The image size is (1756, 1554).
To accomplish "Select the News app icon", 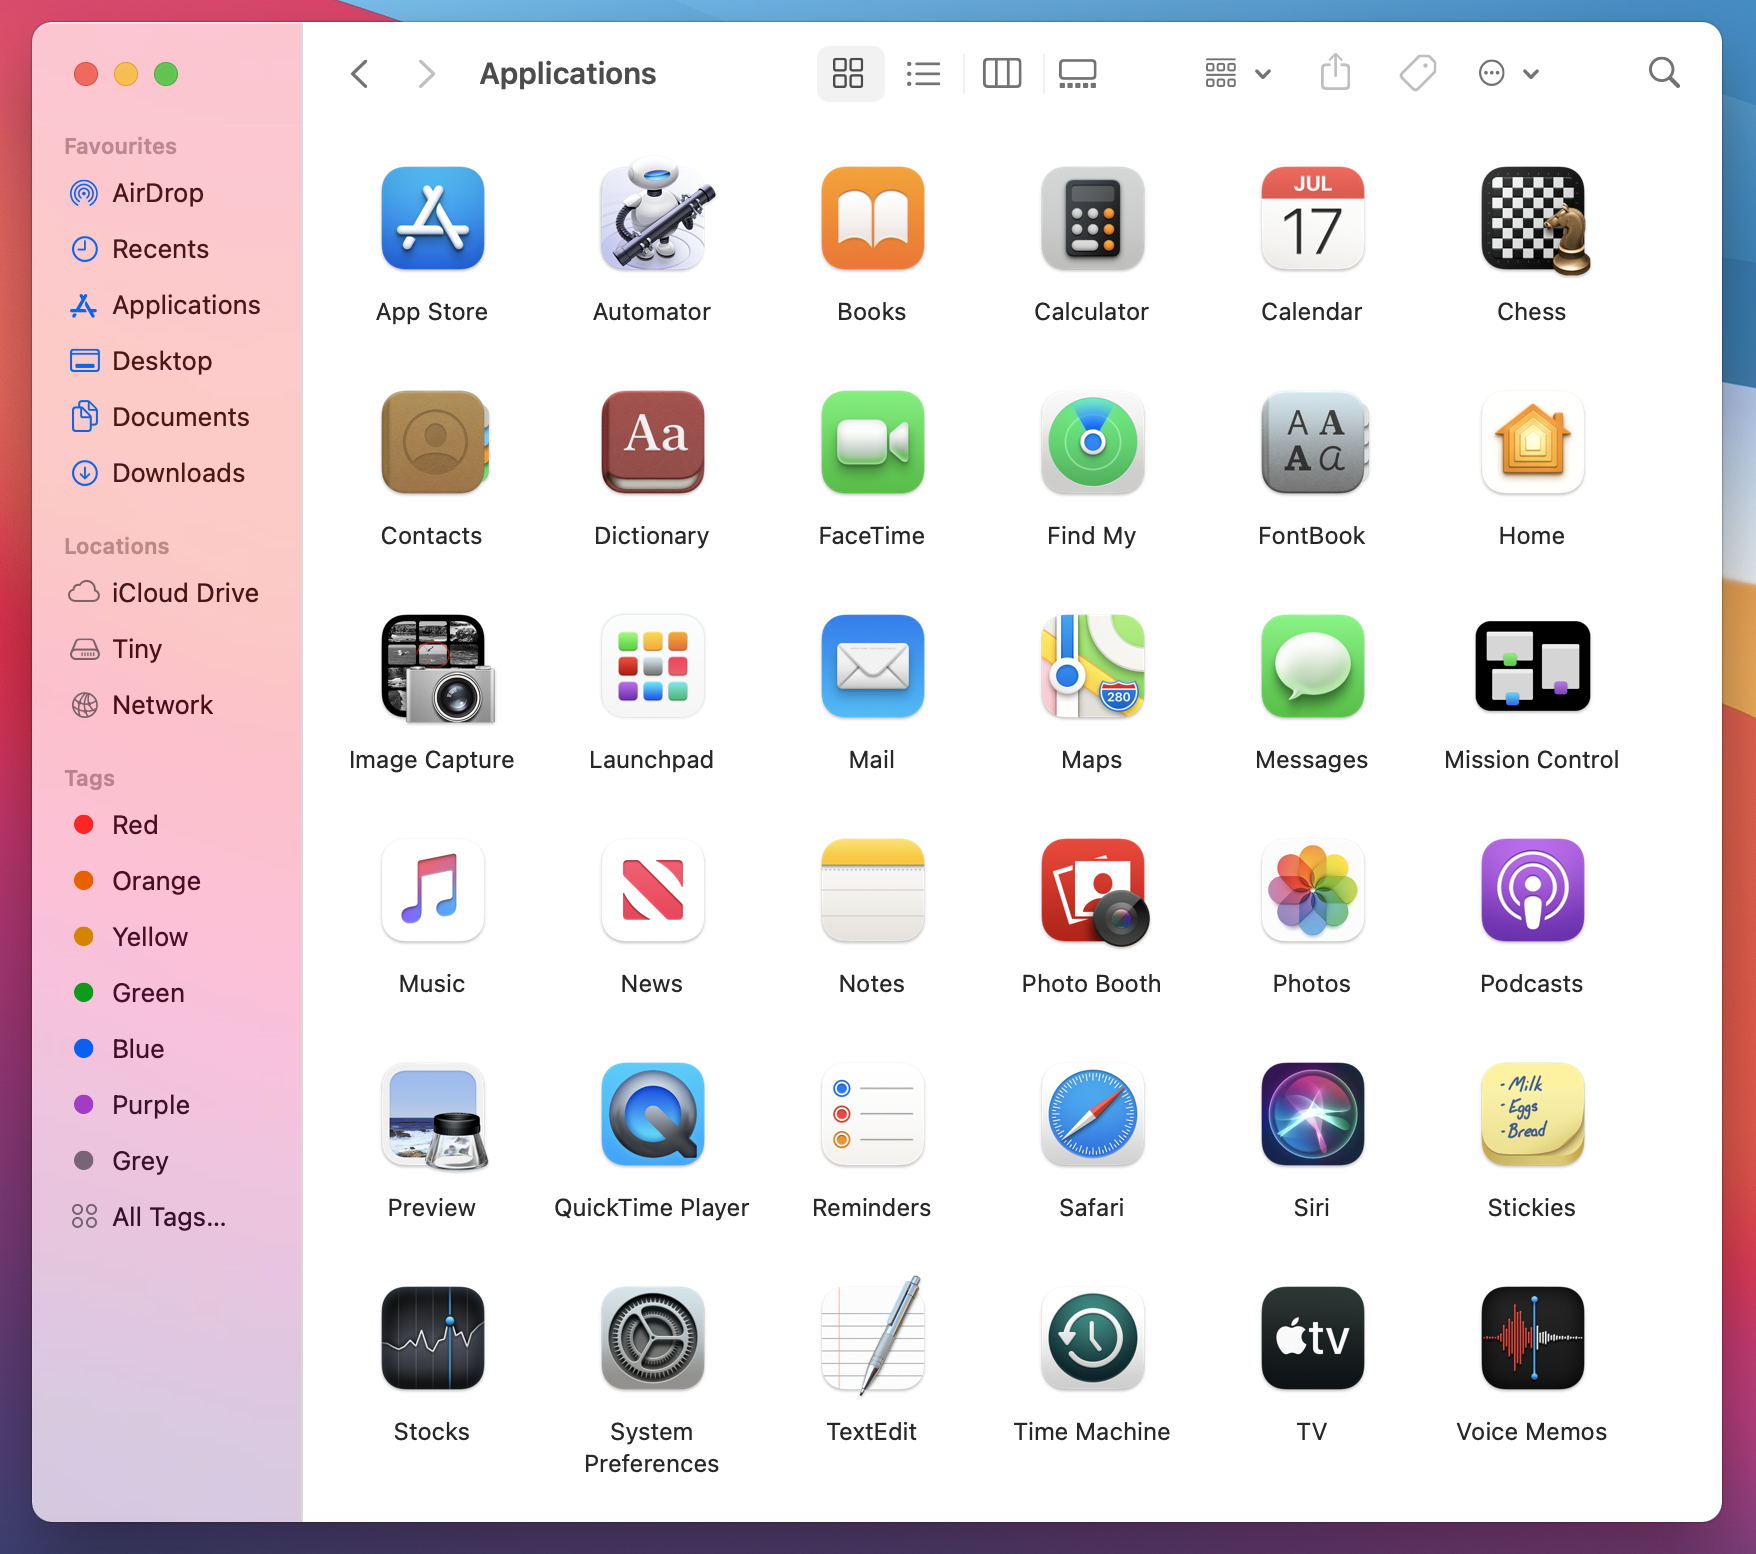I will click(x=652, y=890).
